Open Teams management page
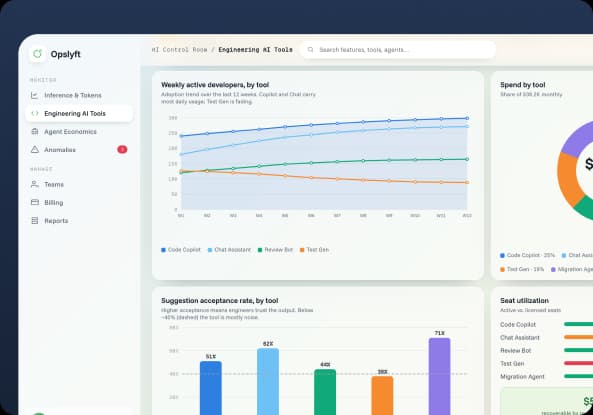 coord(79,185)
